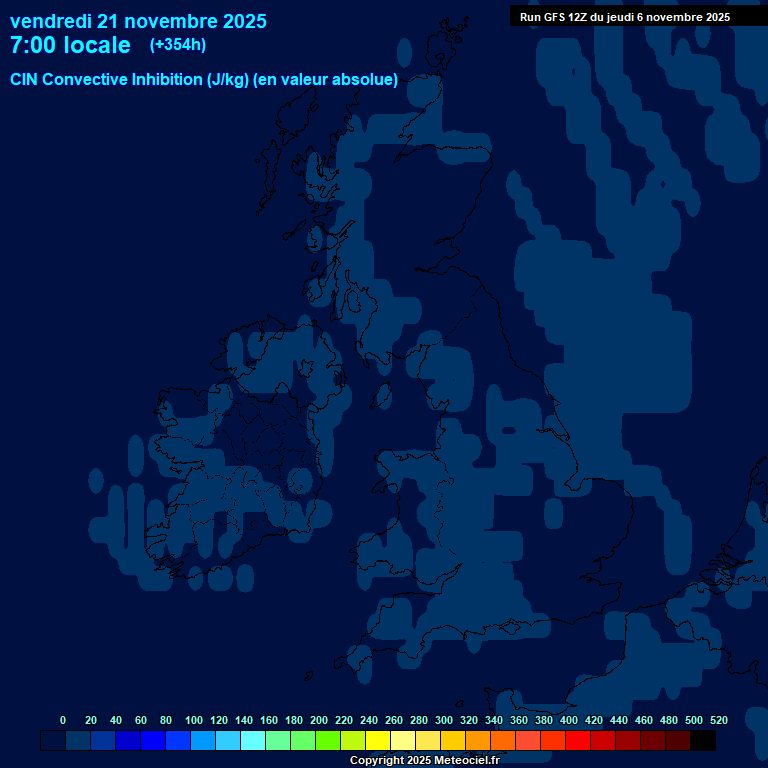Click the legend label '360'
The width and height of the screenshot is (768, 768).
coord(519,720)
